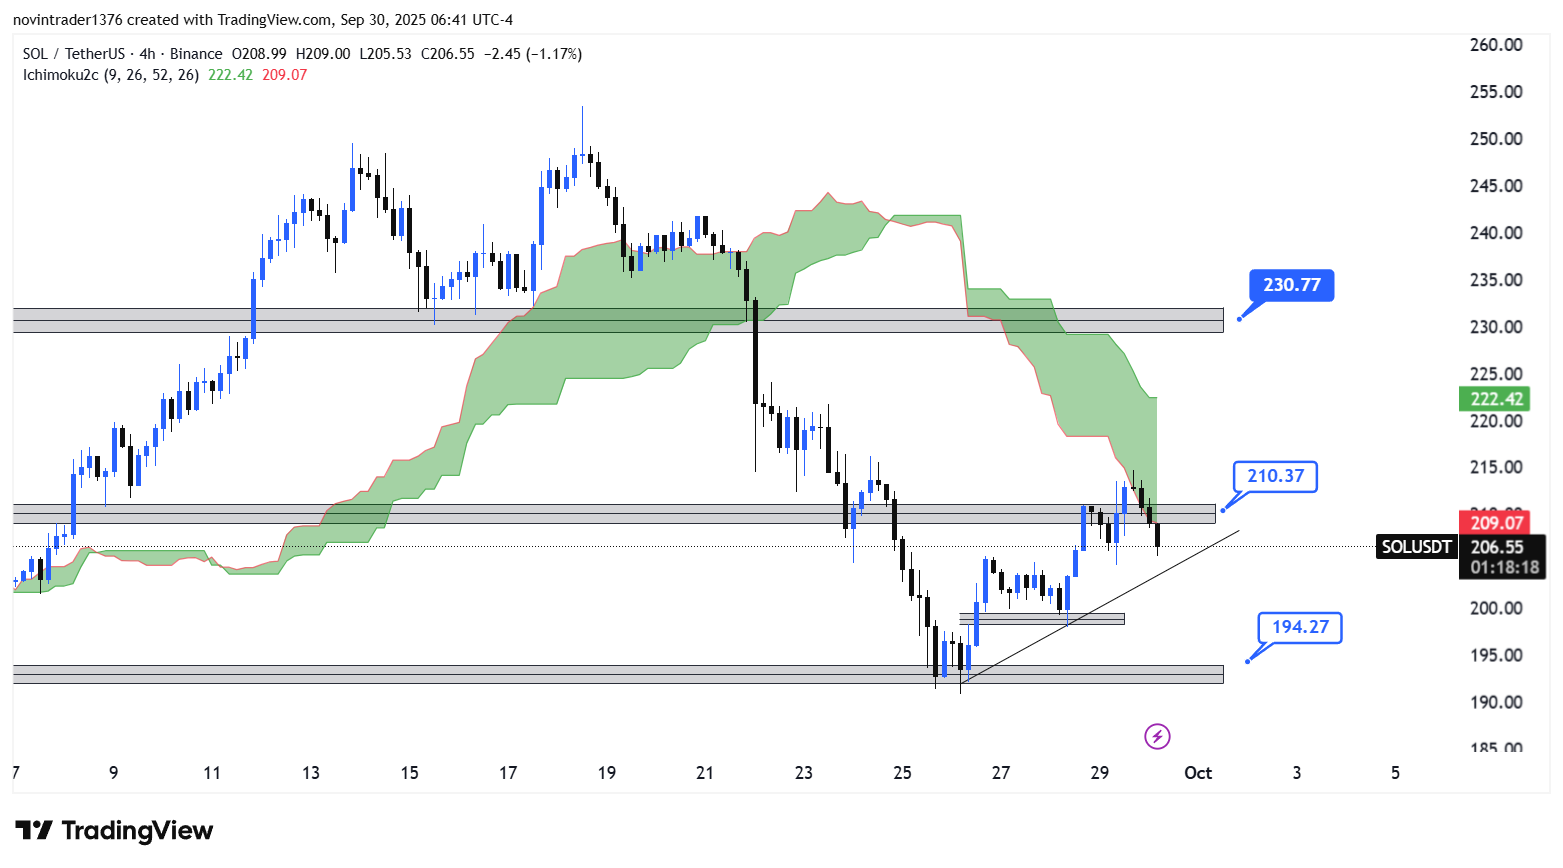Click the novintrader1376 attribution text
Screen dimensions: 1563x868
70,20
